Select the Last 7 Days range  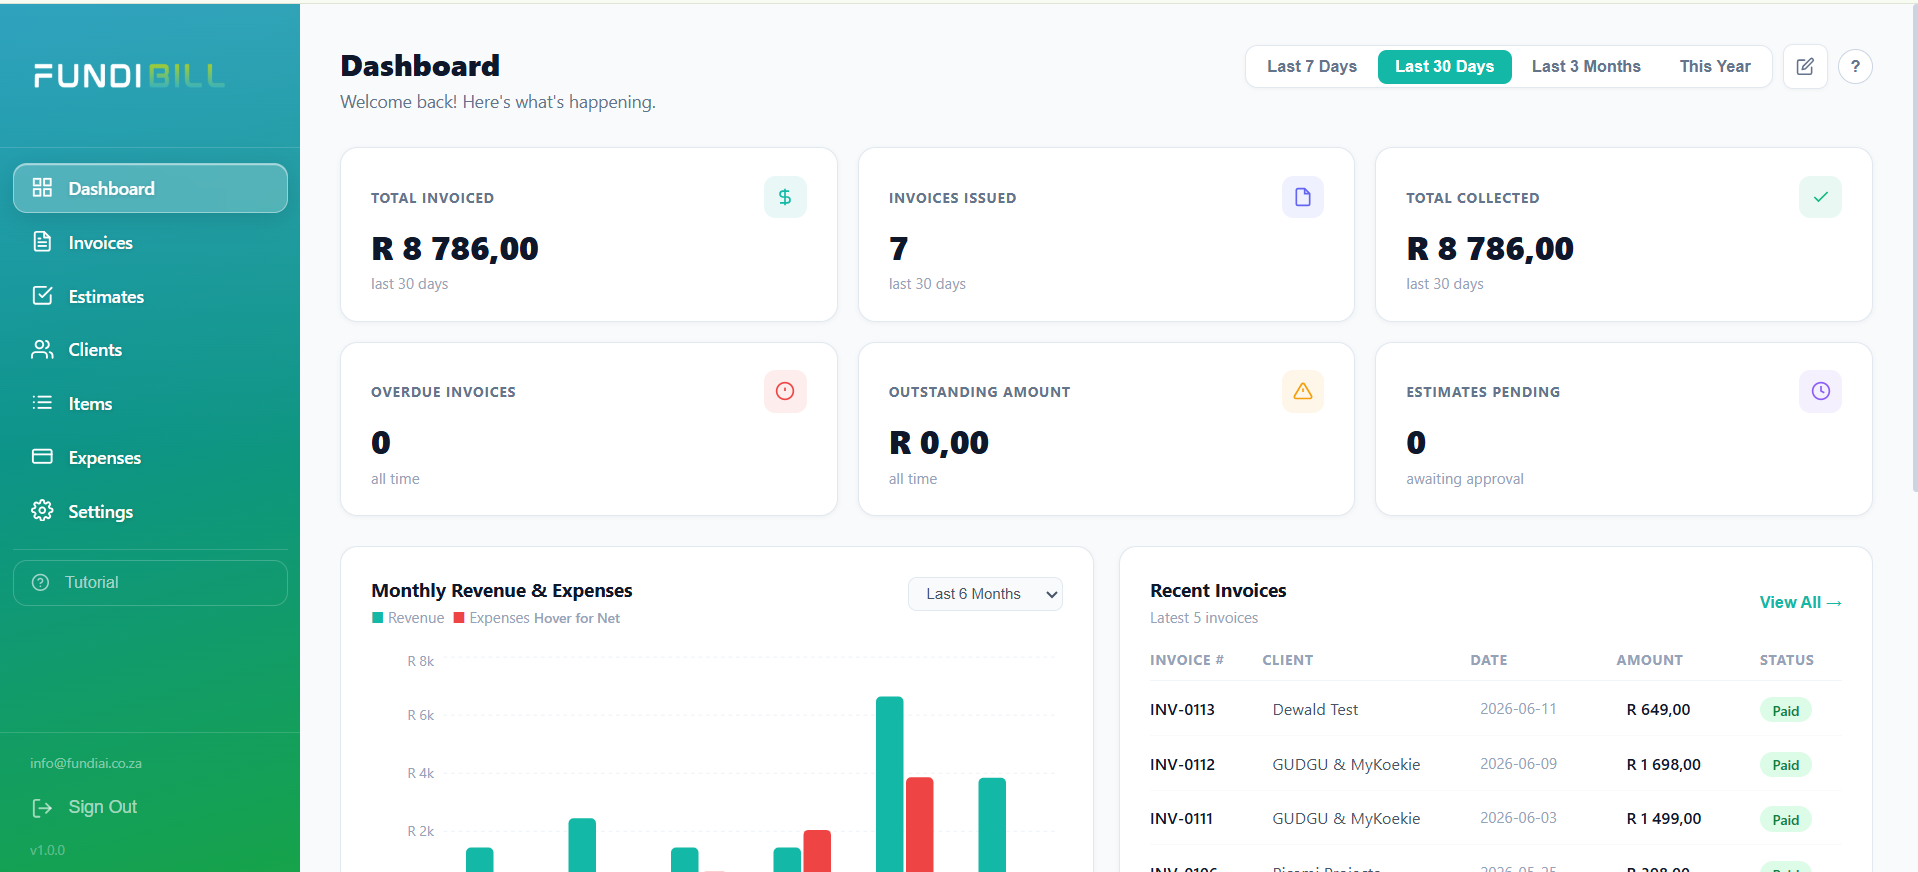pos(1311,67)
